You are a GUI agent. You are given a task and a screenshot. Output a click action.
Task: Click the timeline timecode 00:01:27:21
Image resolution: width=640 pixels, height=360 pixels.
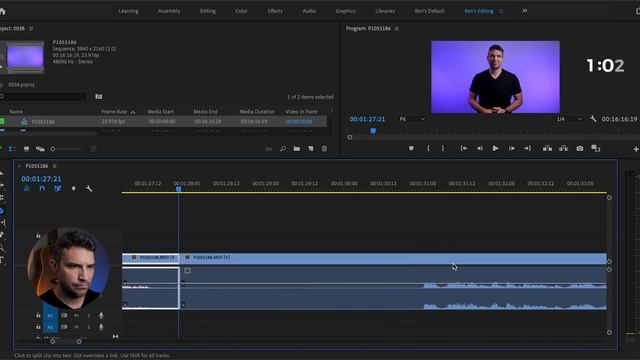41,179
